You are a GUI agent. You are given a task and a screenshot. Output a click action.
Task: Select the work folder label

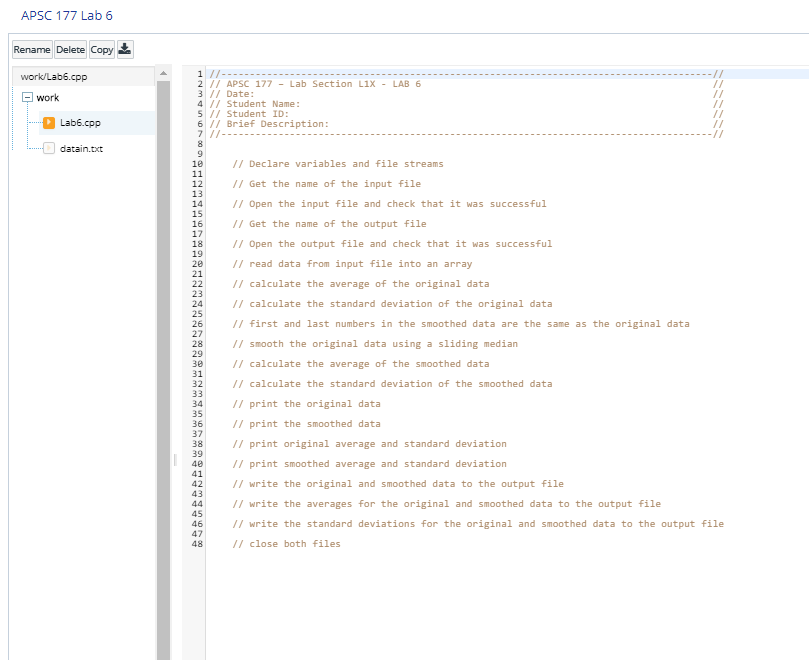pyautogui.click(x=47, y=98)
